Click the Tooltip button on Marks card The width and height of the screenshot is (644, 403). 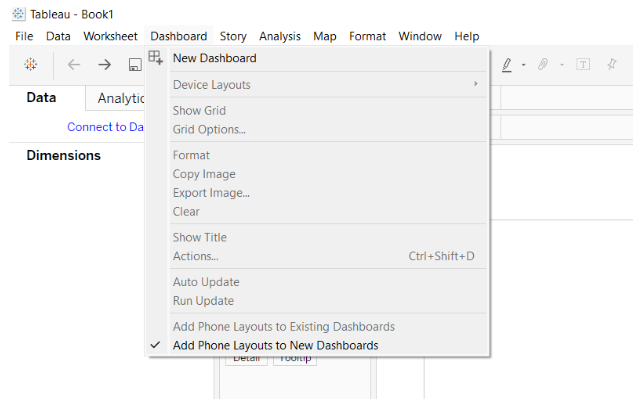point(294,358)
